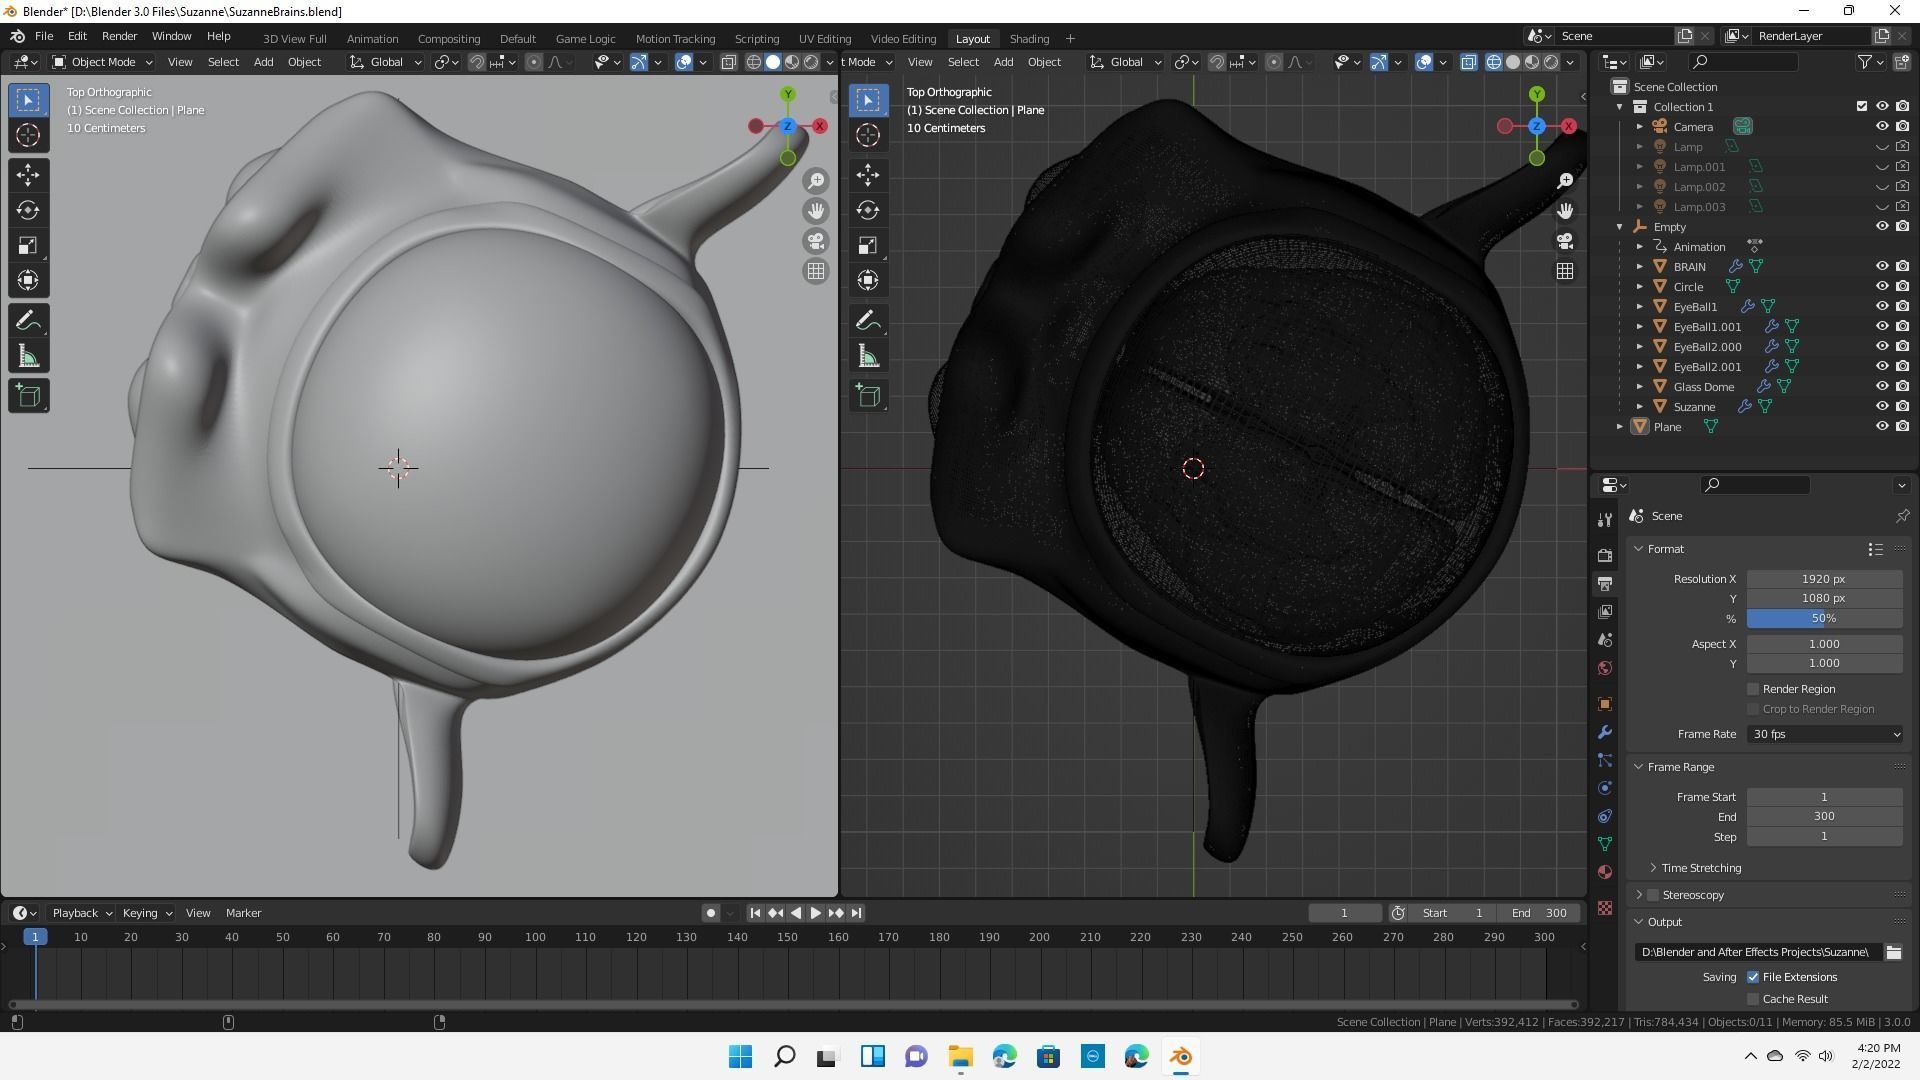Uncheck File Extensions checkbox
The width and height of the screenshot is (1920, 1080).
pos(1753,977)
